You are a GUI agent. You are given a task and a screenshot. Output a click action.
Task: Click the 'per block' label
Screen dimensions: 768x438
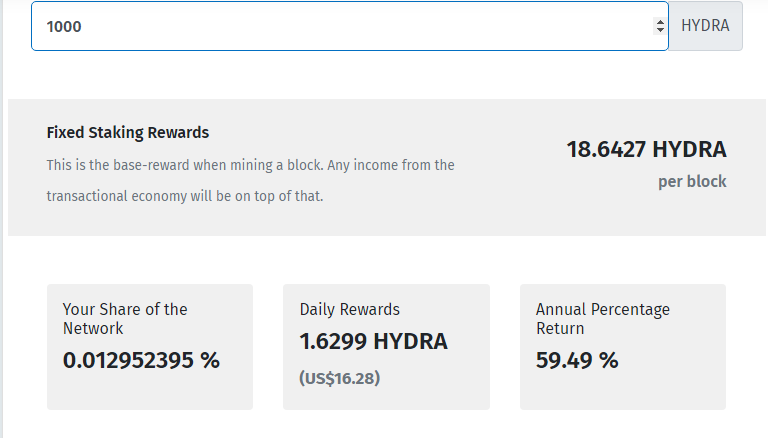[x=692, y=181]
